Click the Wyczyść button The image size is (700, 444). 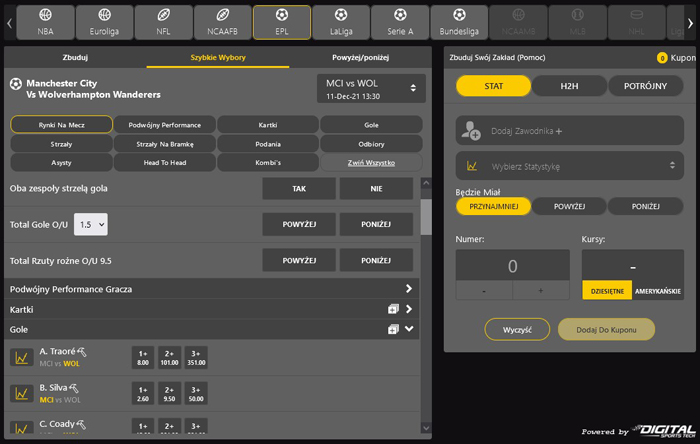pyautogui.click(x=517, y=329)
